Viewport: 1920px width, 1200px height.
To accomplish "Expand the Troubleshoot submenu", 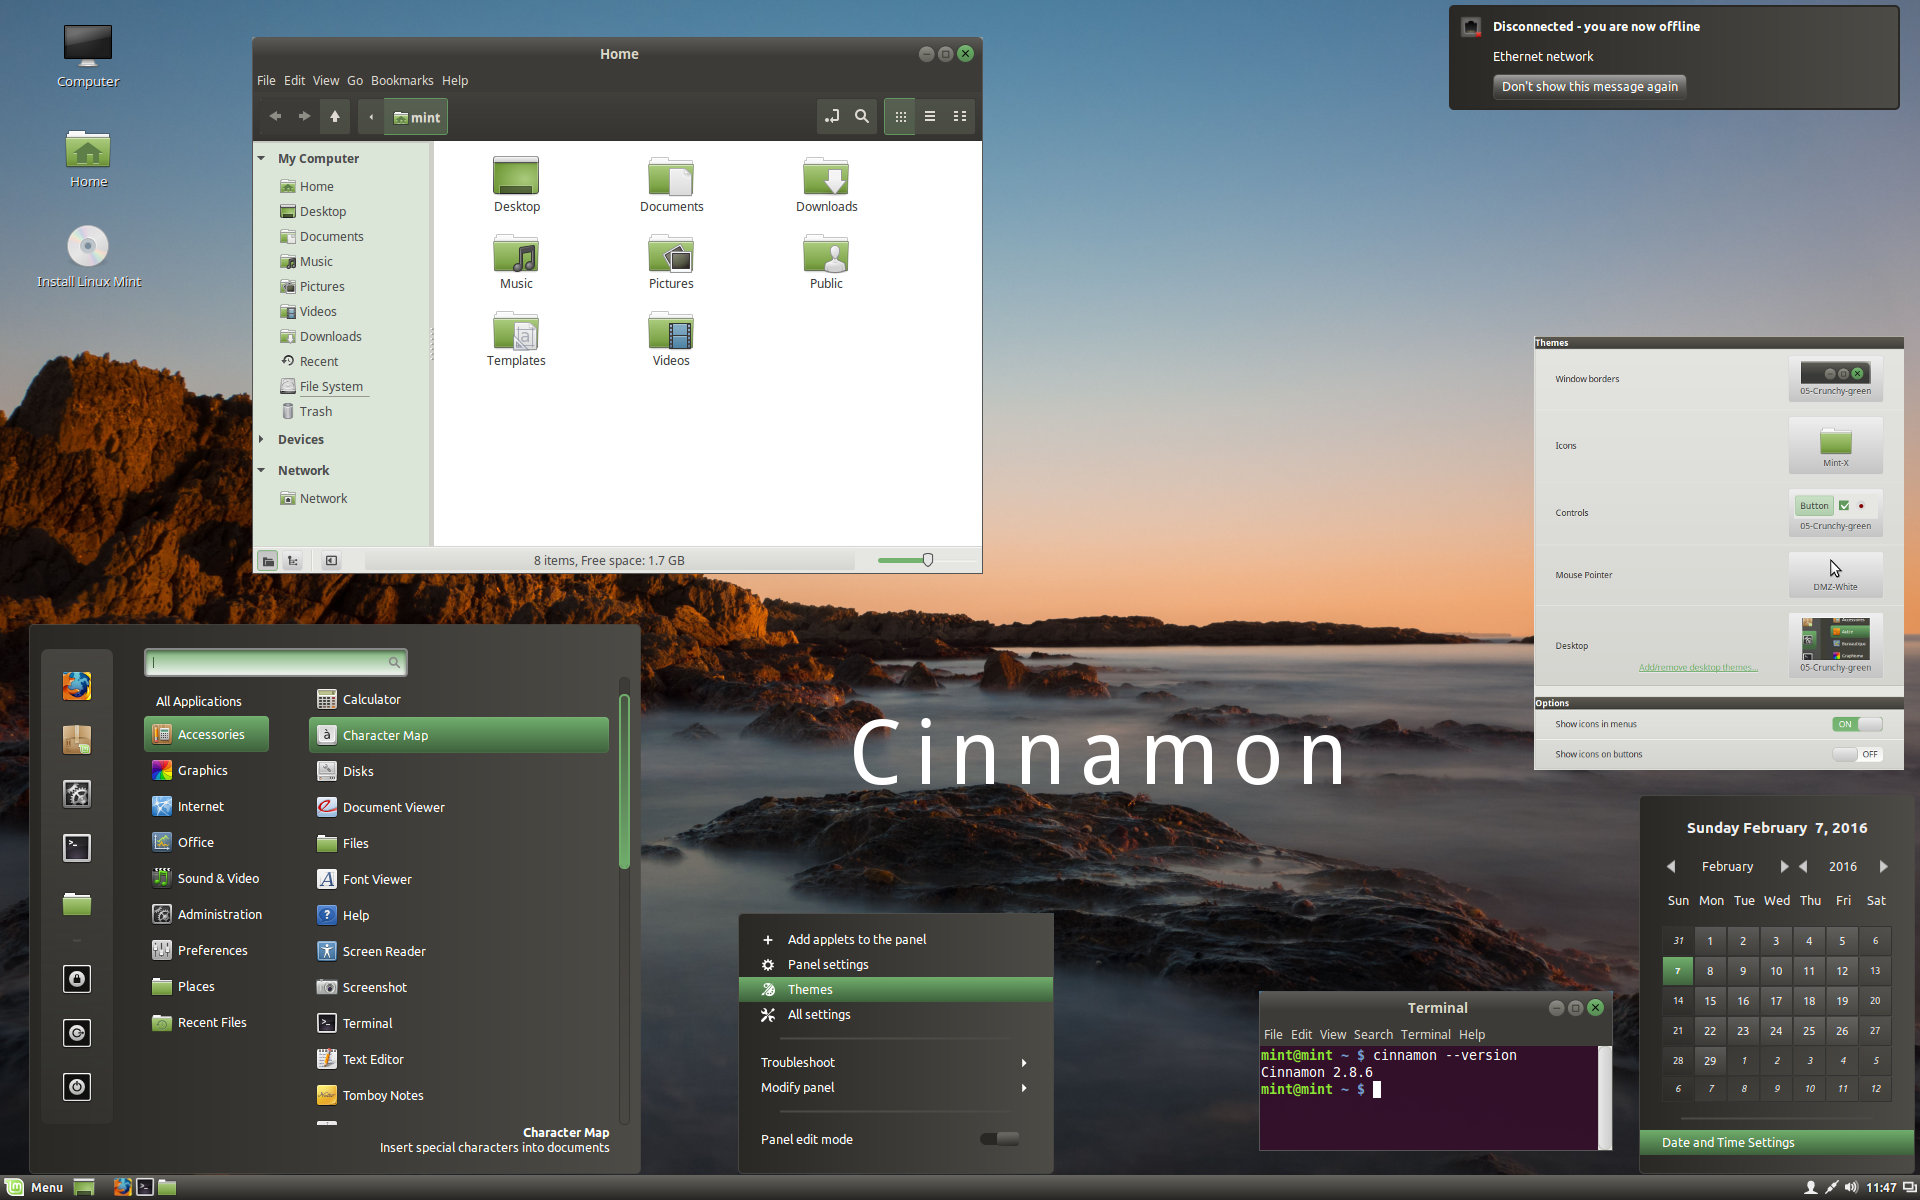I will 895,1062.
